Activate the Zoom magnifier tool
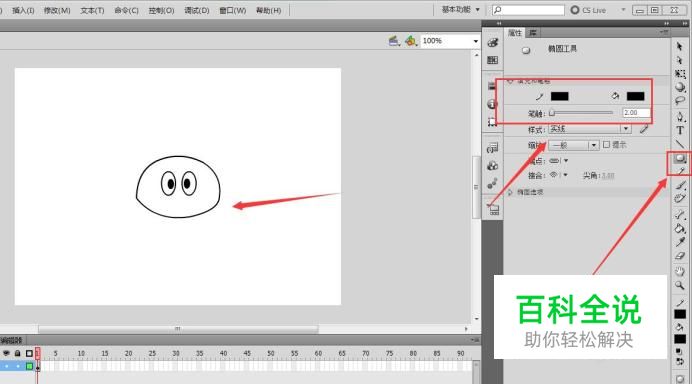 coord(680,286)
